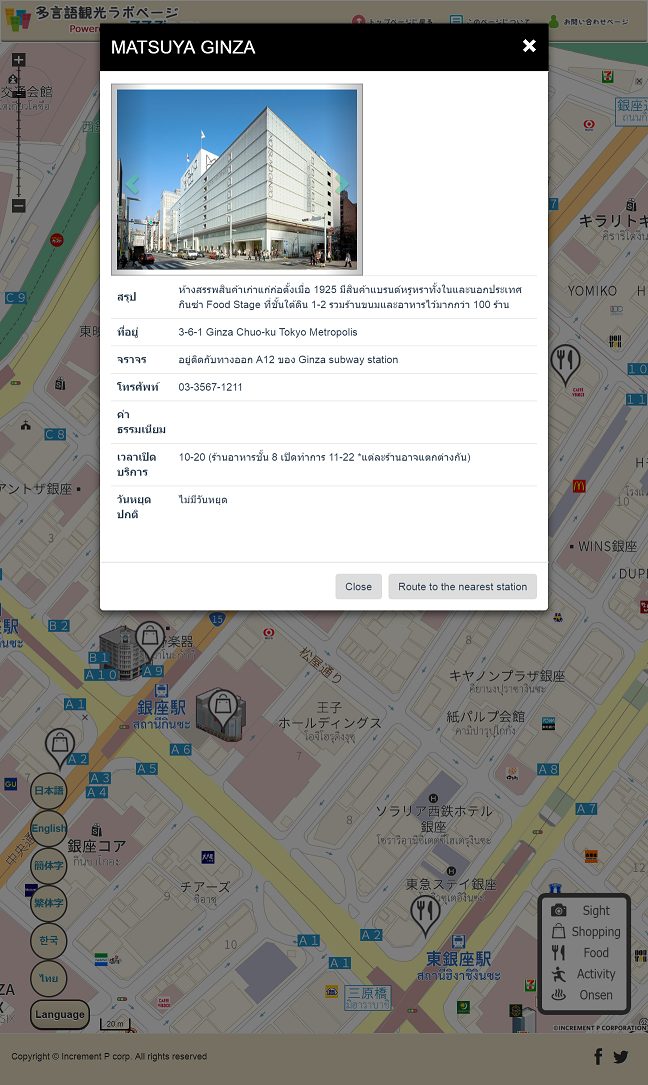Toggle the Language menu button
This screenshot has height=1085, width=648.
pos(60,1014)
